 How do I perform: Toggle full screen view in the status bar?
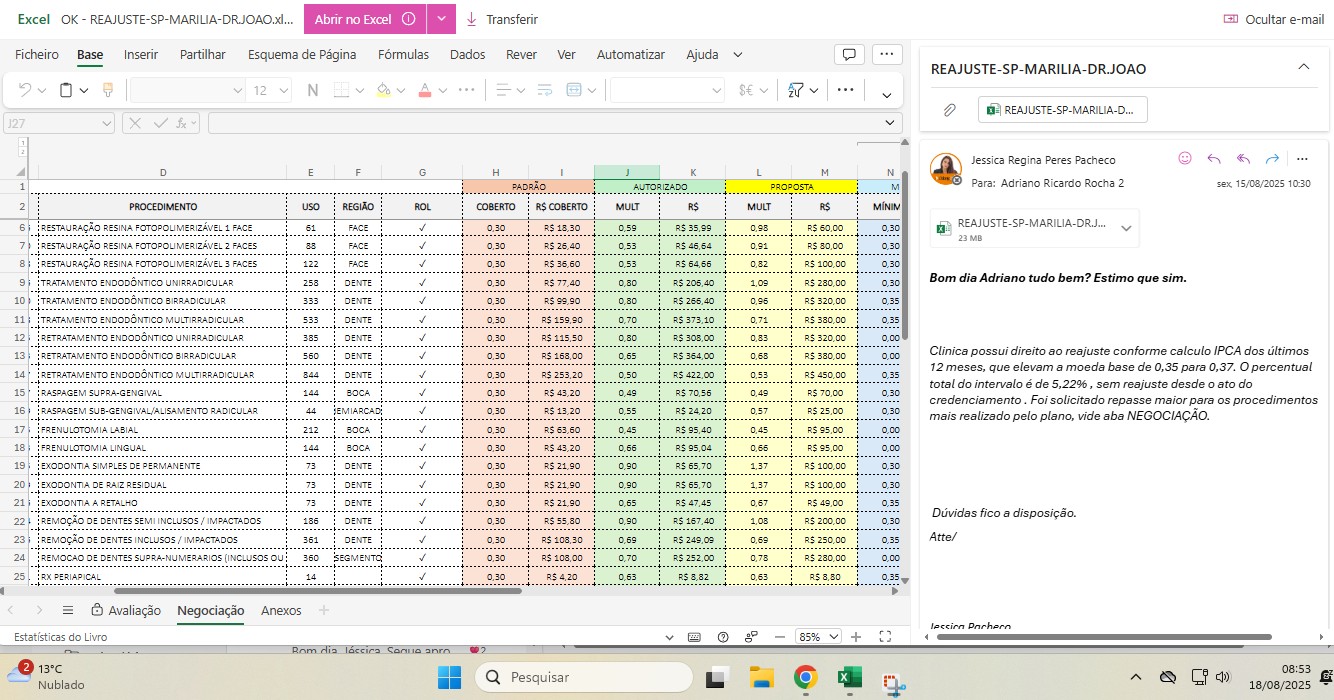coord(885,637)
